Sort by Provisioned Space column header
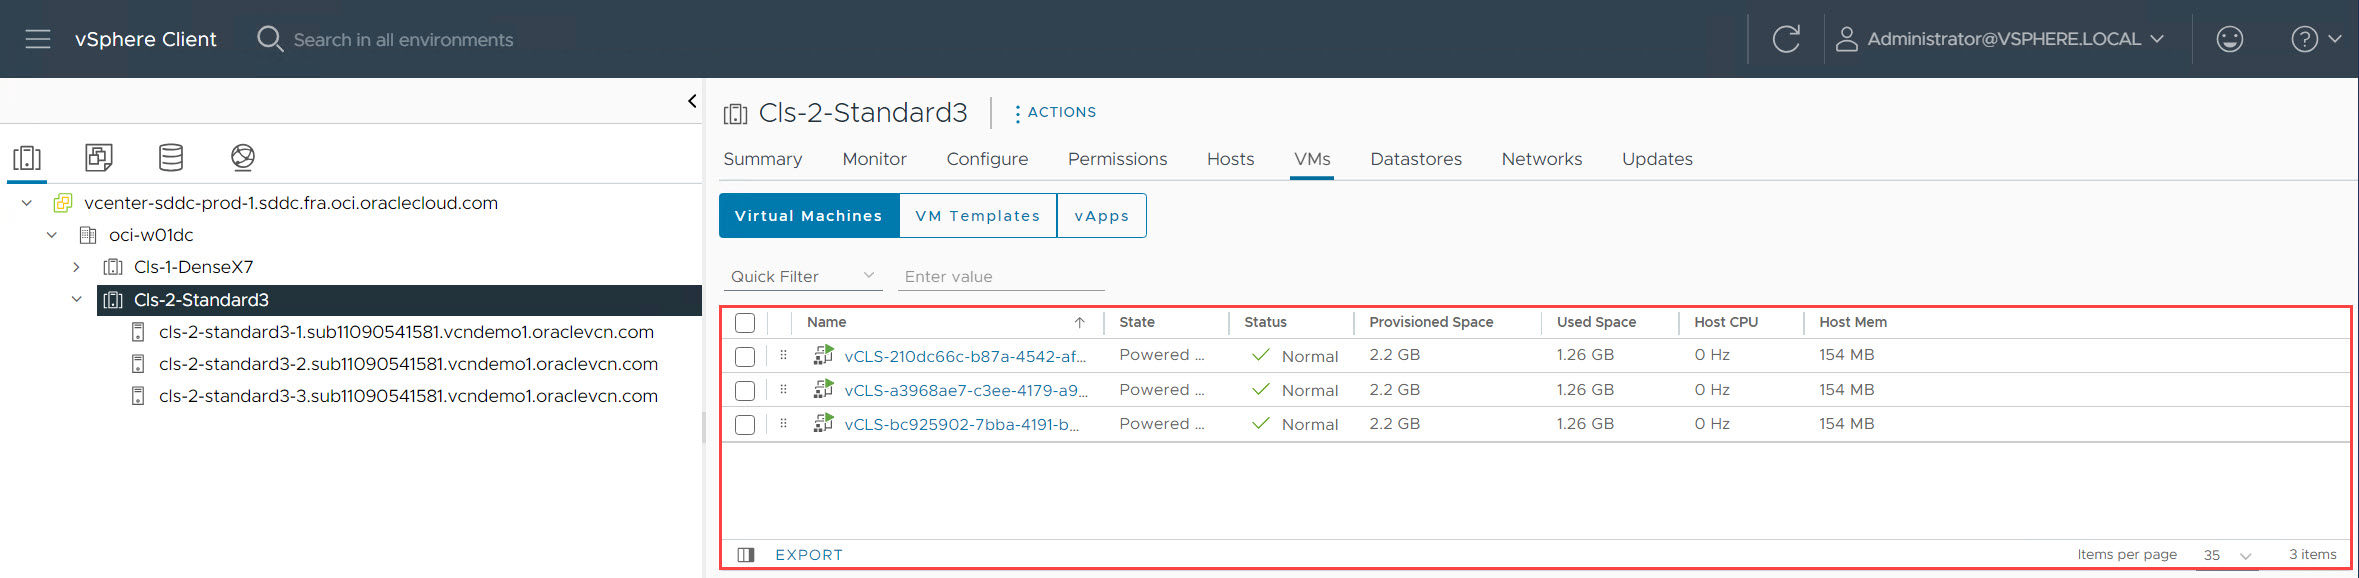 [1431, 322]
